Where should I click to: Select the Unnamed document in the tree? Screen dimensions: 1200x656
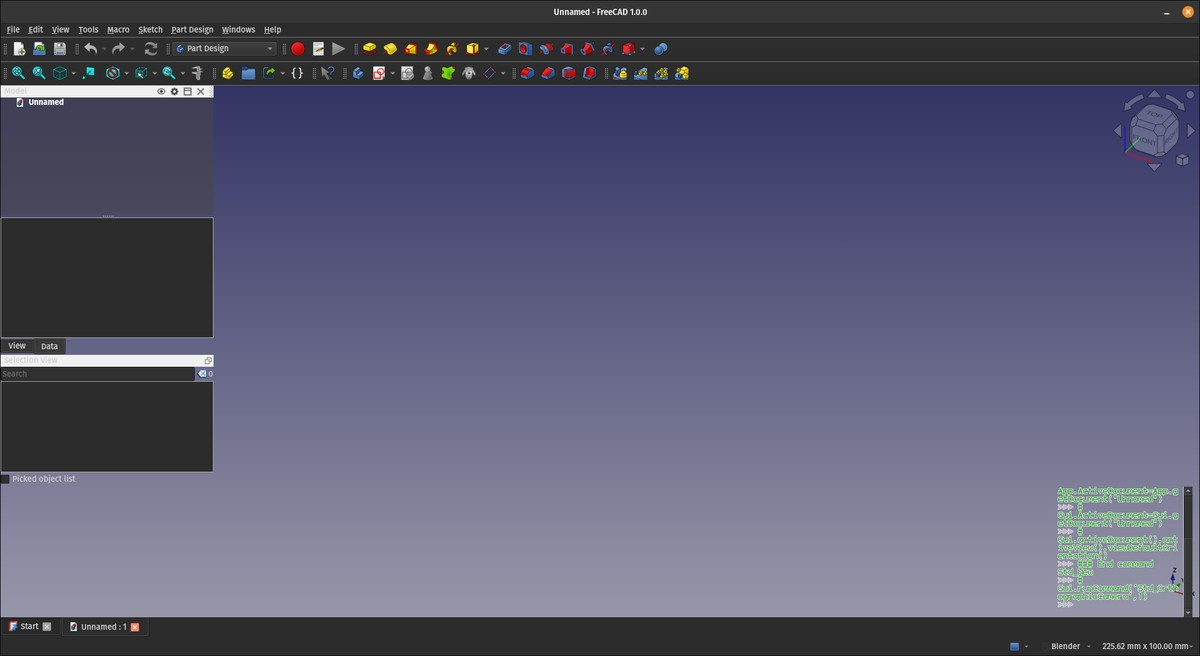(x=45, y=102)
